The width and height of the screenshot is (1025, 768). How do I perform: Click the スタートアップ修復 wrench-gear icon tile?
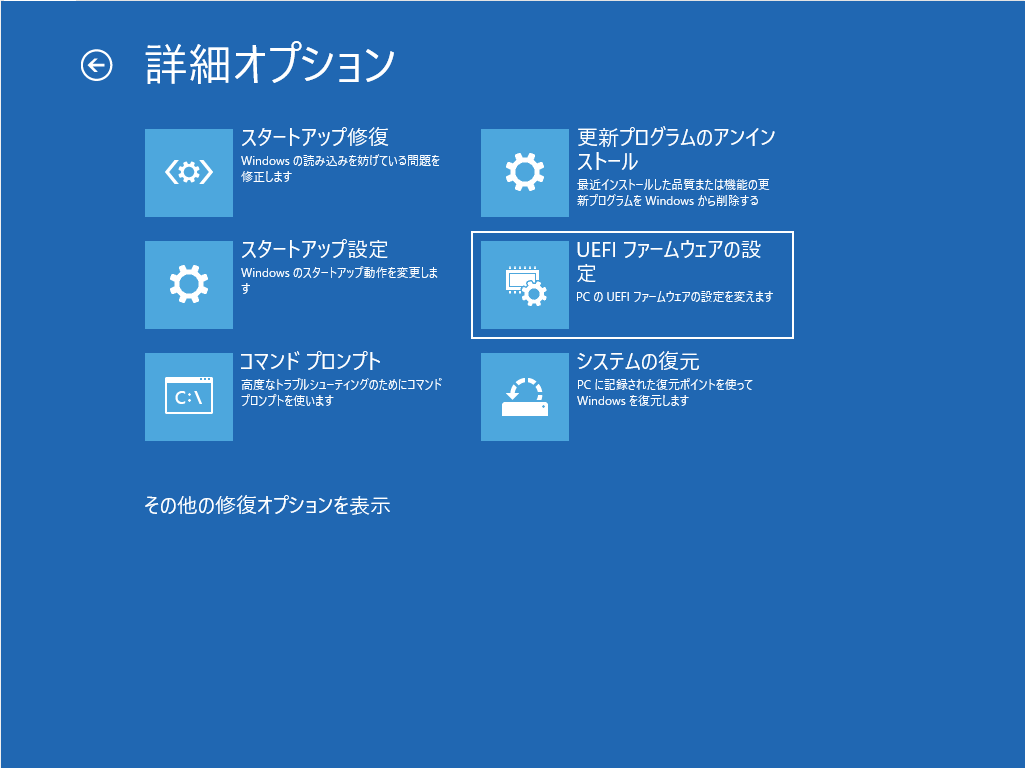pos(189,173)
